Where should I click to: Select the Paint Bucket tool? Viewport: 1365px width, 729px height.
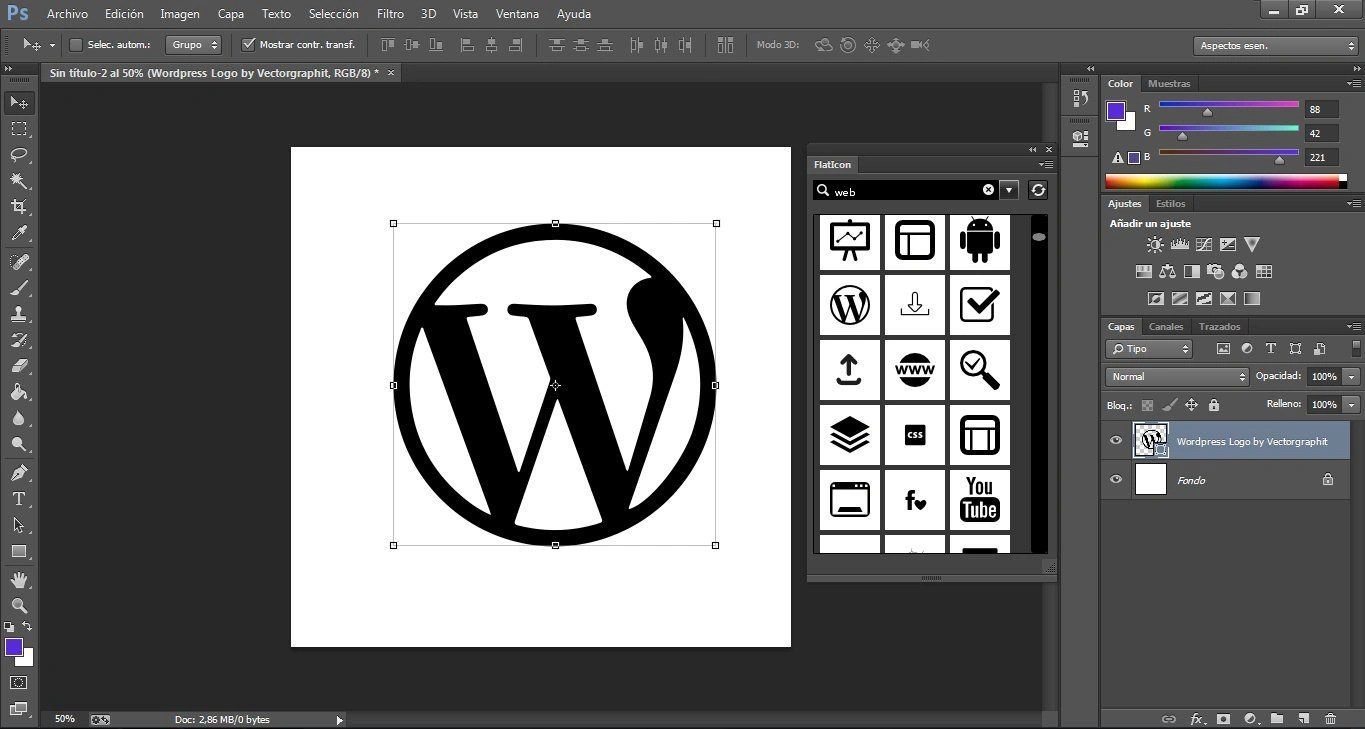[19, 393]
